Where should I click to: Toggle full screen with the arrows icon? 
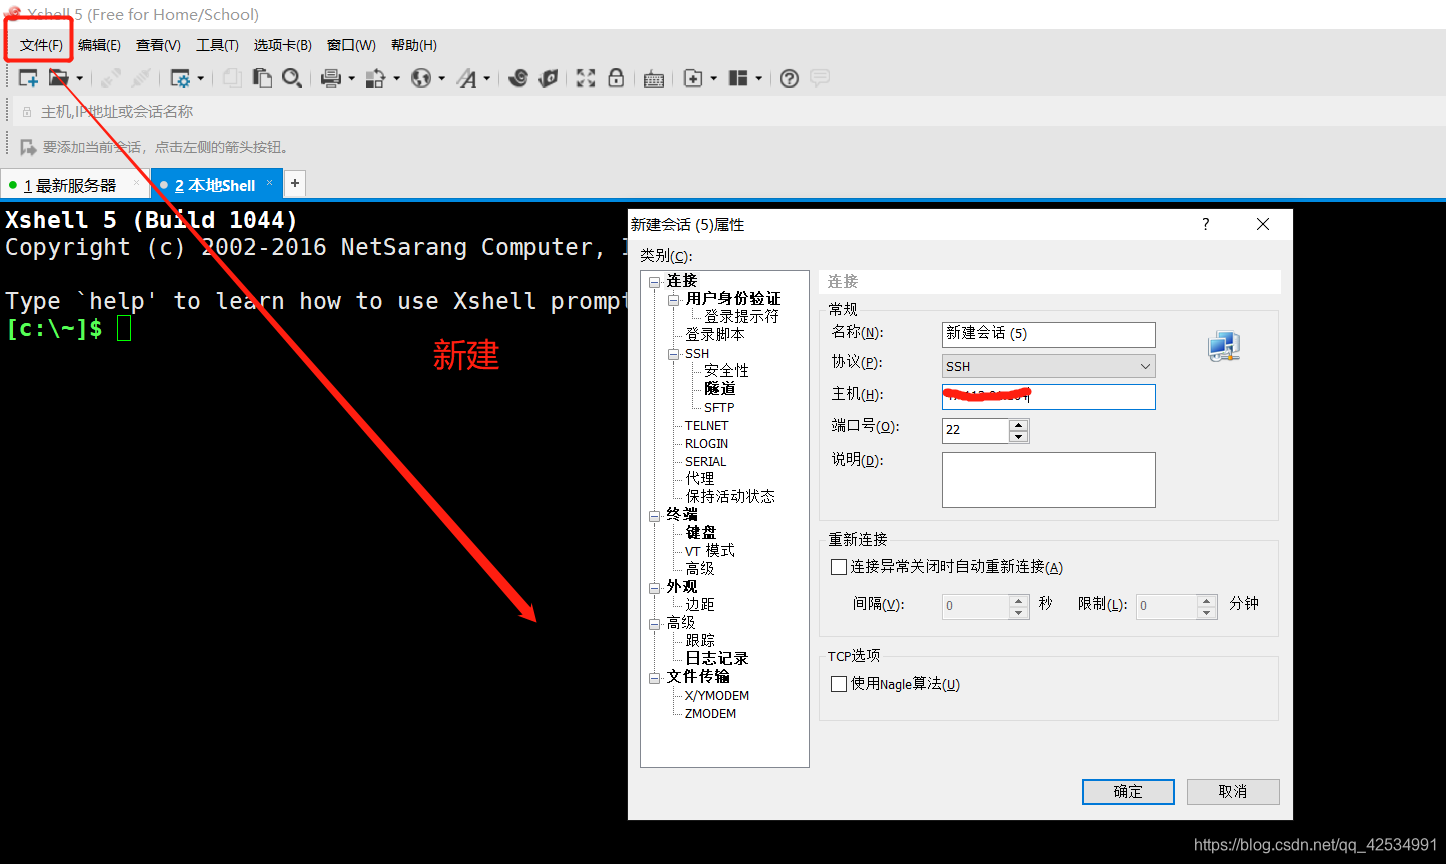coord(586,78)
